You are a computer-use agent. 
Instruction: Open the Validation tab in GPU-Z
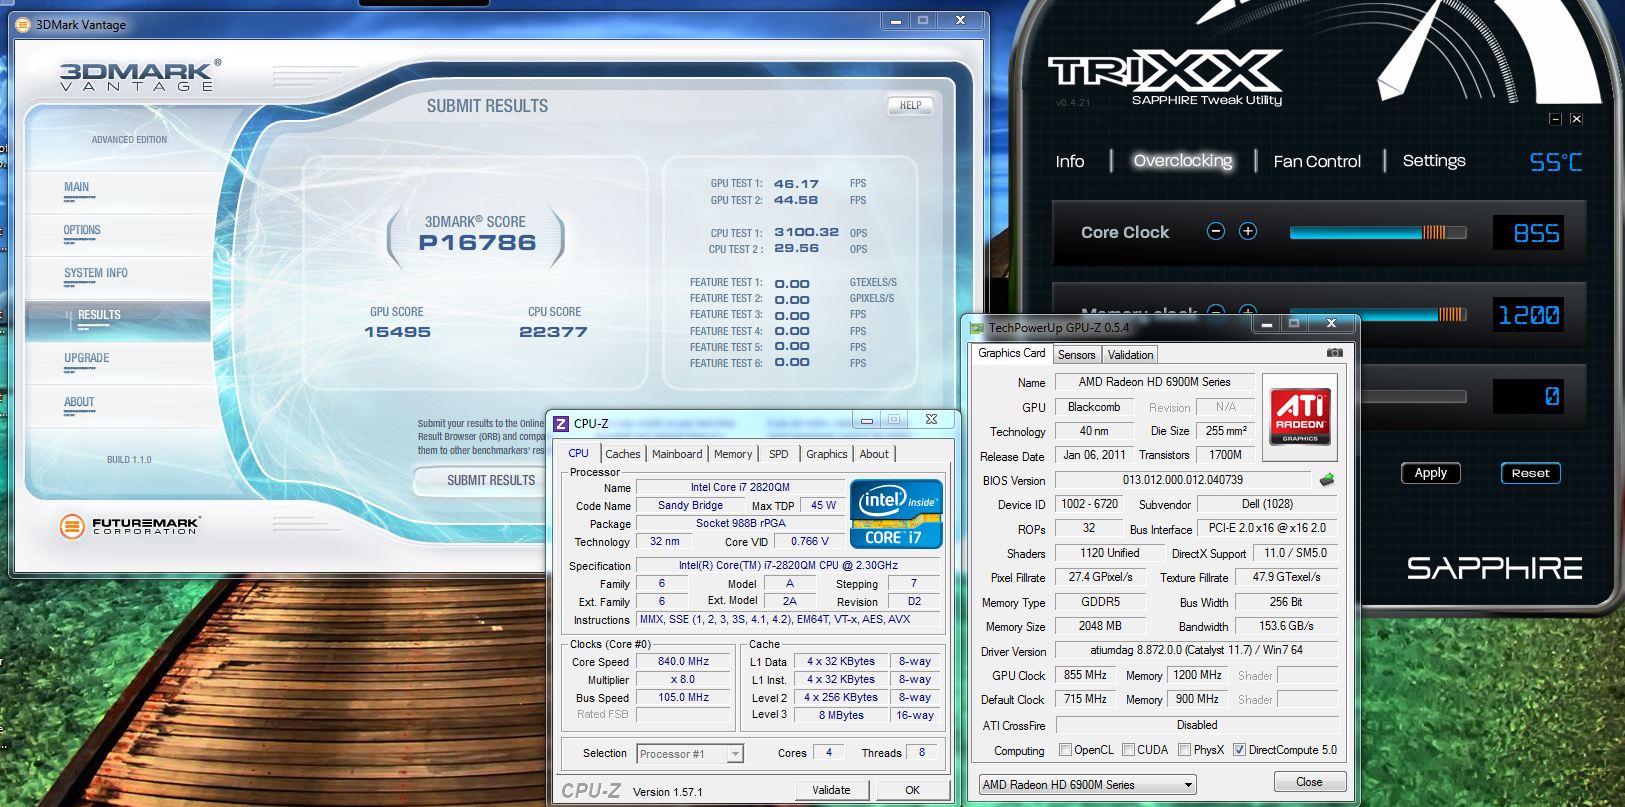[1131, 355]
